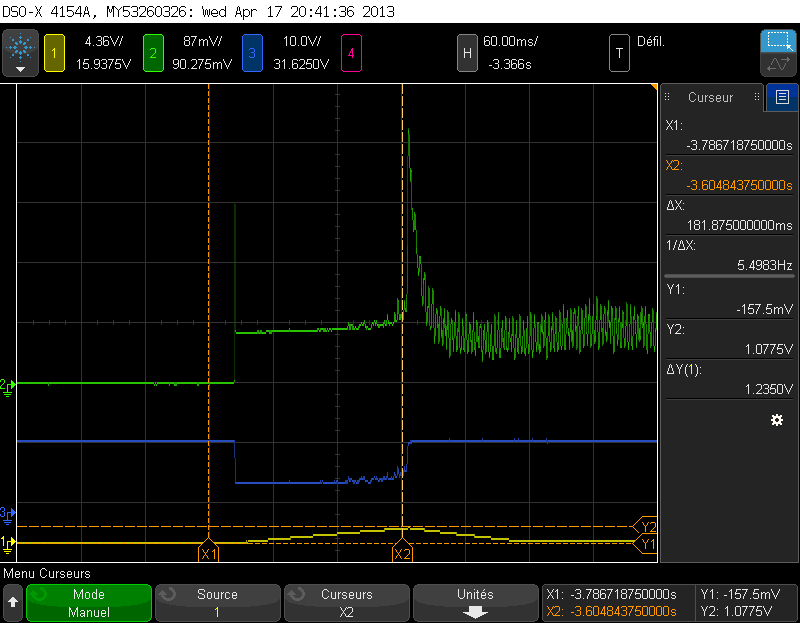This screenshot has height=623, width=800.
Task: Click left grip of Curseur panel
Action: (x=667, y=97)
